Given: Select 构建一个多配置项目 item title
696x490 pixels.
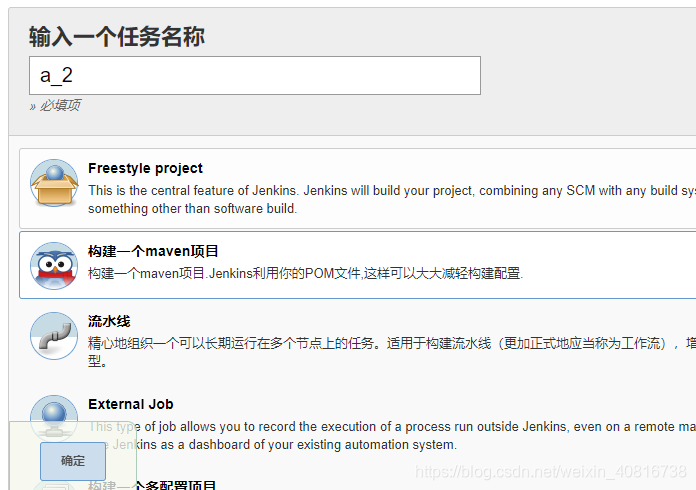Looking at the screenshot, I should pos(152,485).
